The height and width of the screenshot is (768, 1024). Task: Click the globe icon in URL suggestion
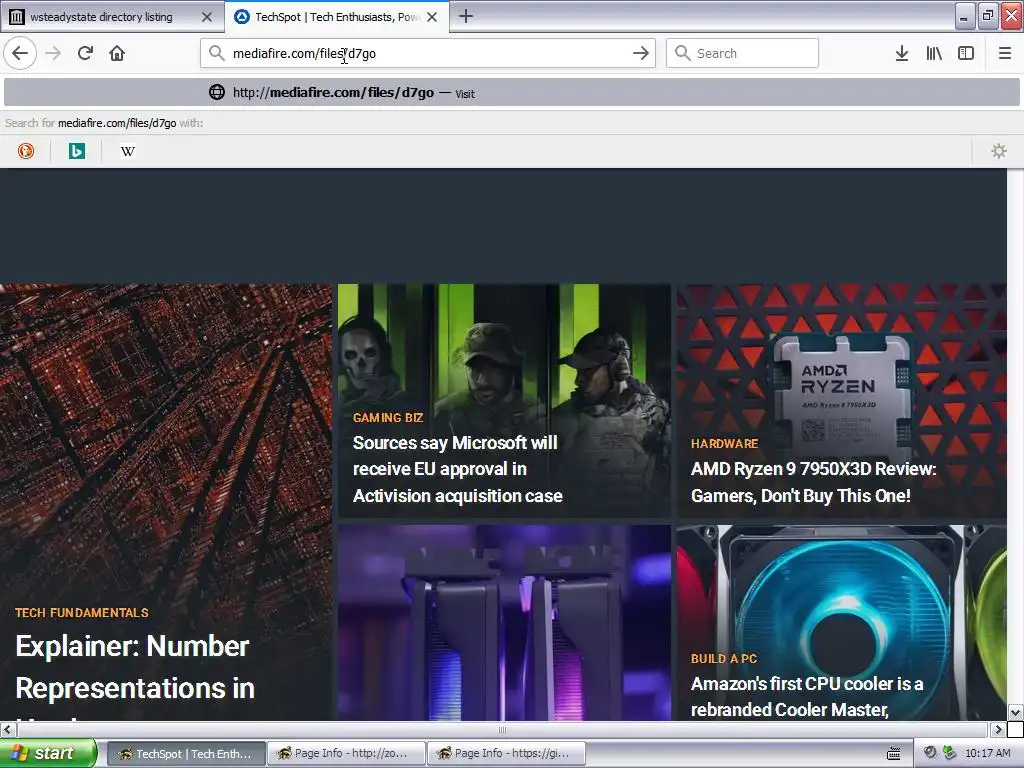(217, 92)
